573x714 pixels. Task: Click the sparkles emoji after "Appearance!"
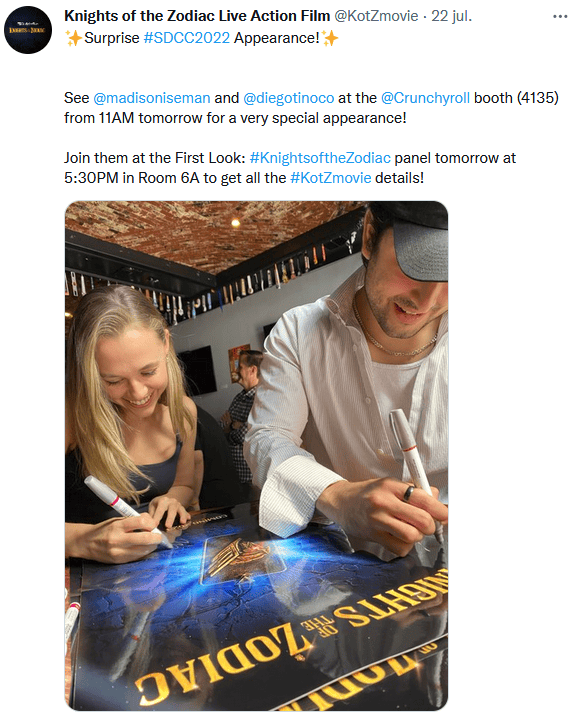[x=330, y=38]
